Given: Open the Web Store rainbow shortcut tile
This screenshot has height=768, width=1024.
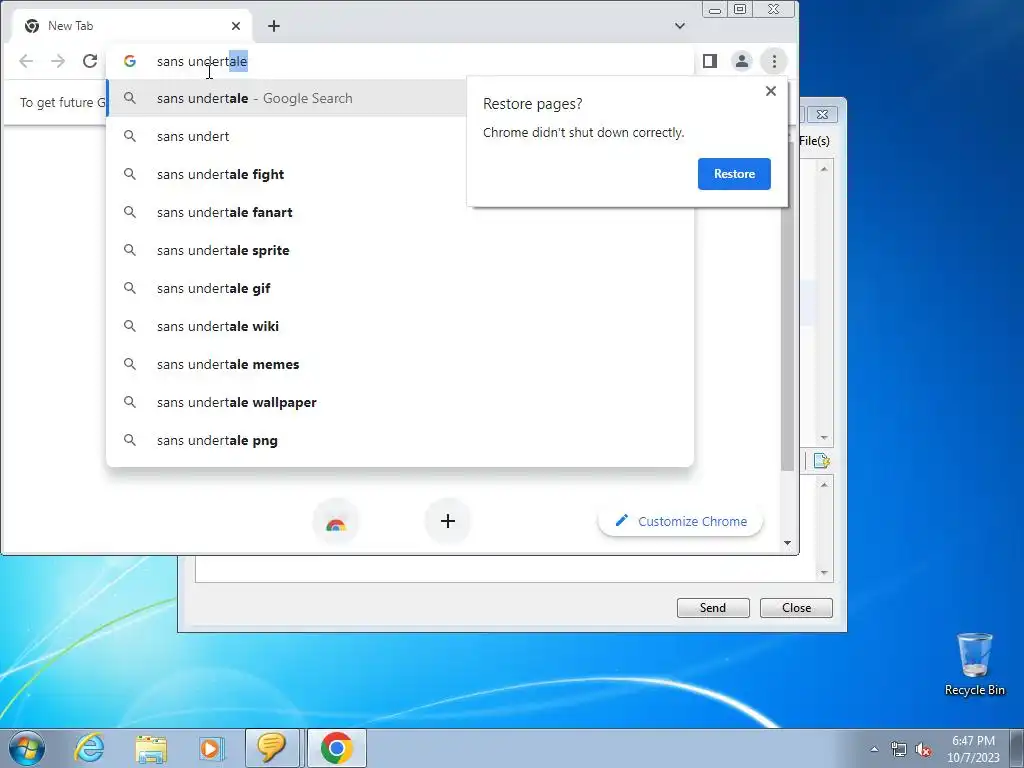Looking at the screenshot, I should (336, 521).
